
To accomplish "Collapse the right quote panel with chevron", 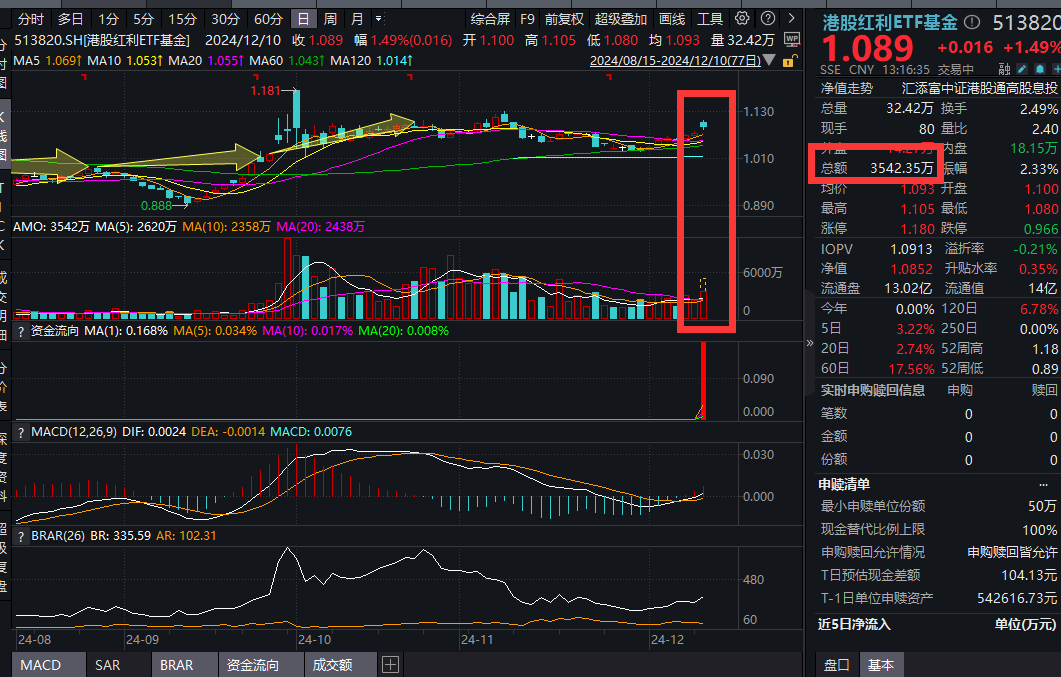I will [x=810, y=343].
